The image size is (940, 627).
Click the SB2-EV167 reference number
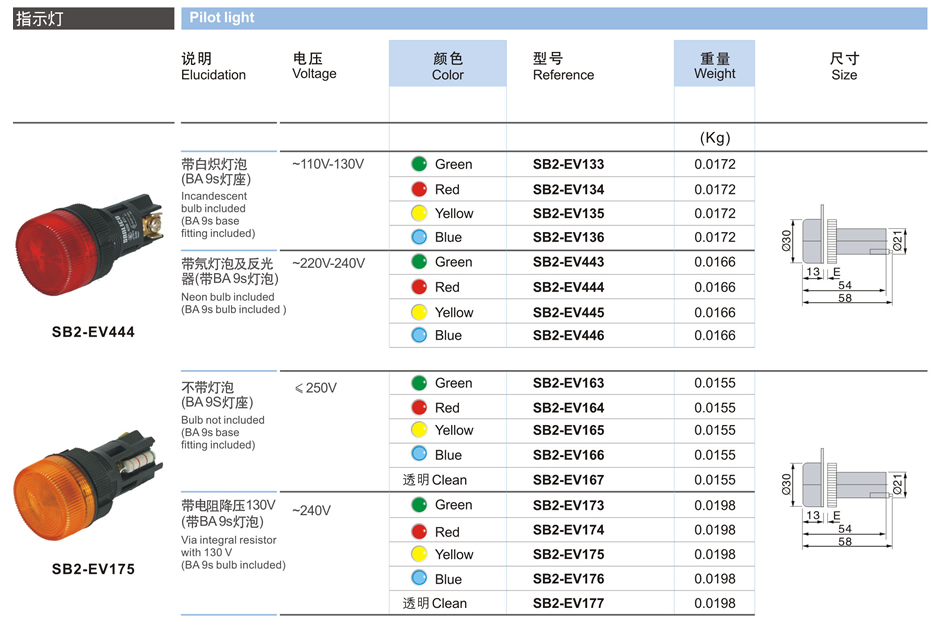click(x=568, y=480)
